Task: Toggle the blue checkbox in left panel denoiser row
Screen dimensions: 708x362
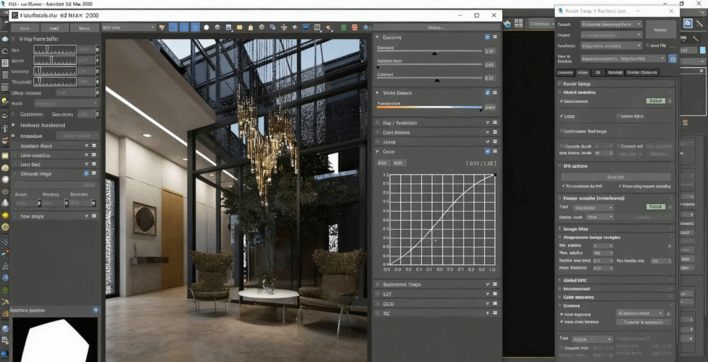Action: (86, 173)
